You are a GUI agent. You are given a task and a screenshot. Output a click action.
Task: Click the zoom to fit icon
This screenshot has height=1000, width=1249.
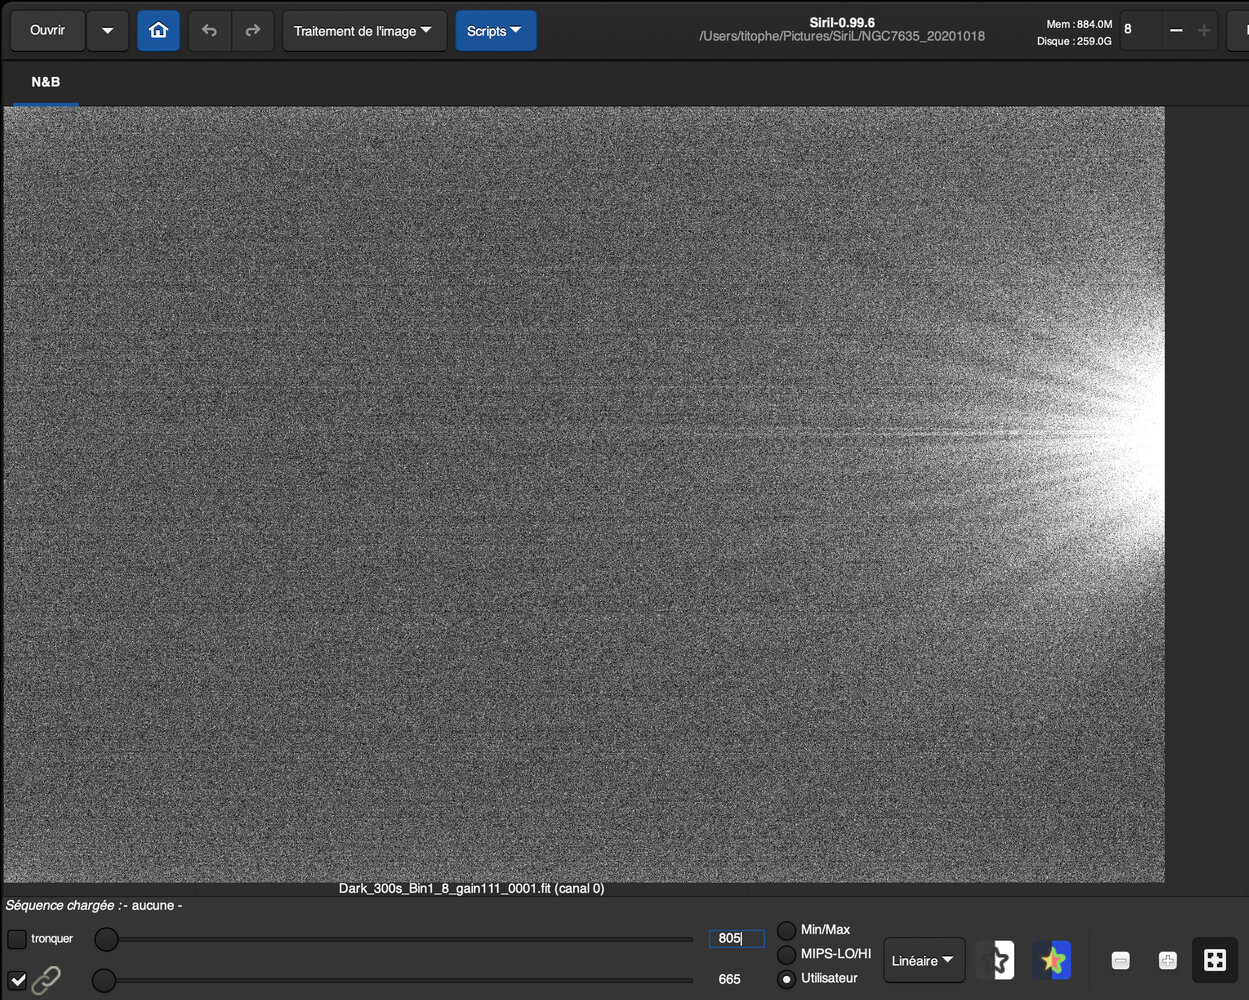[x=1214, y=961]
